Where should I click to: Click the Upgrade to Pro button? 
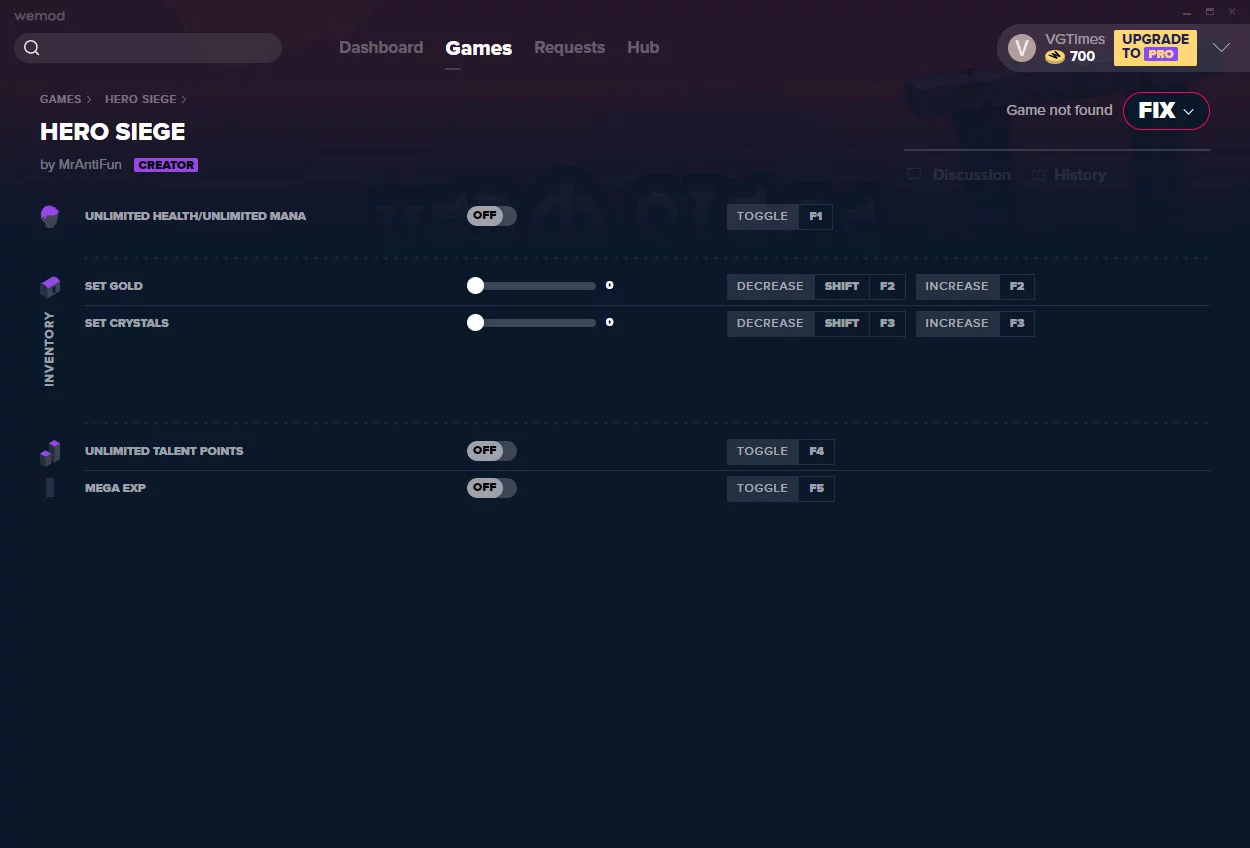pos(1155,47)
